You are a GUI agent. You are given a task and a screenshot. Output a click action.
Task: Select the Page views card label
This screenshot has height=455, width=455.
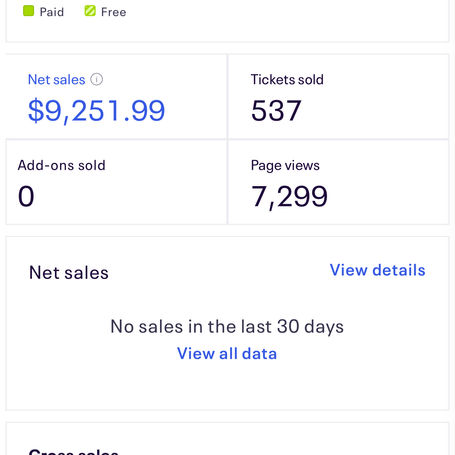tap(285, 166)
